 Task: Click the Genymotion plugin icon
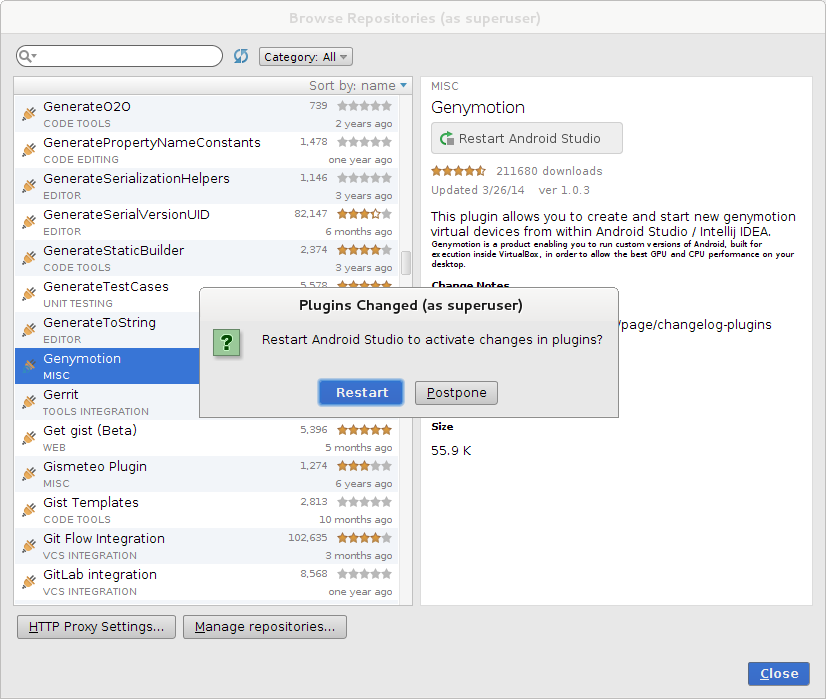pos(29,366)
